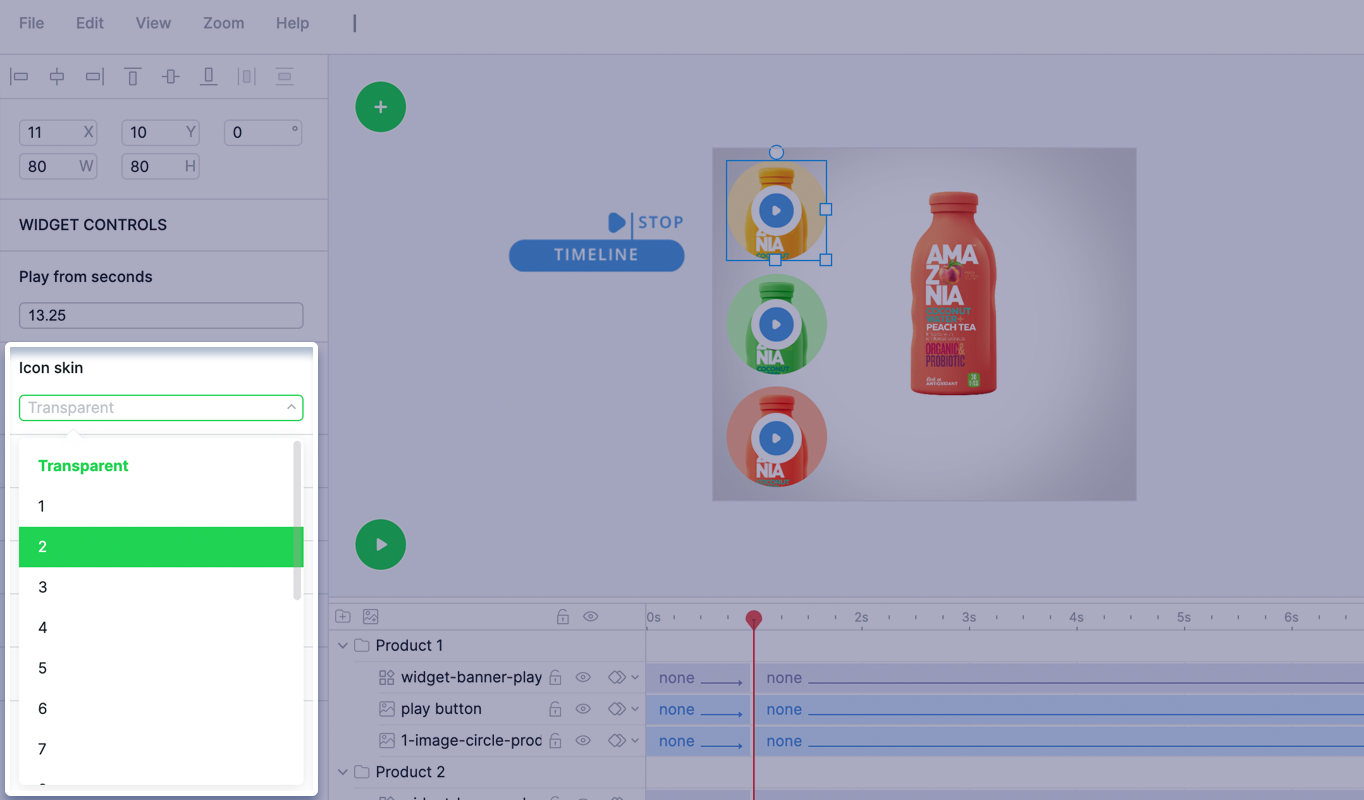Open the File menu
Image resolution: width=1364 pixels, height=800 pixels.
tap(32, 23)
